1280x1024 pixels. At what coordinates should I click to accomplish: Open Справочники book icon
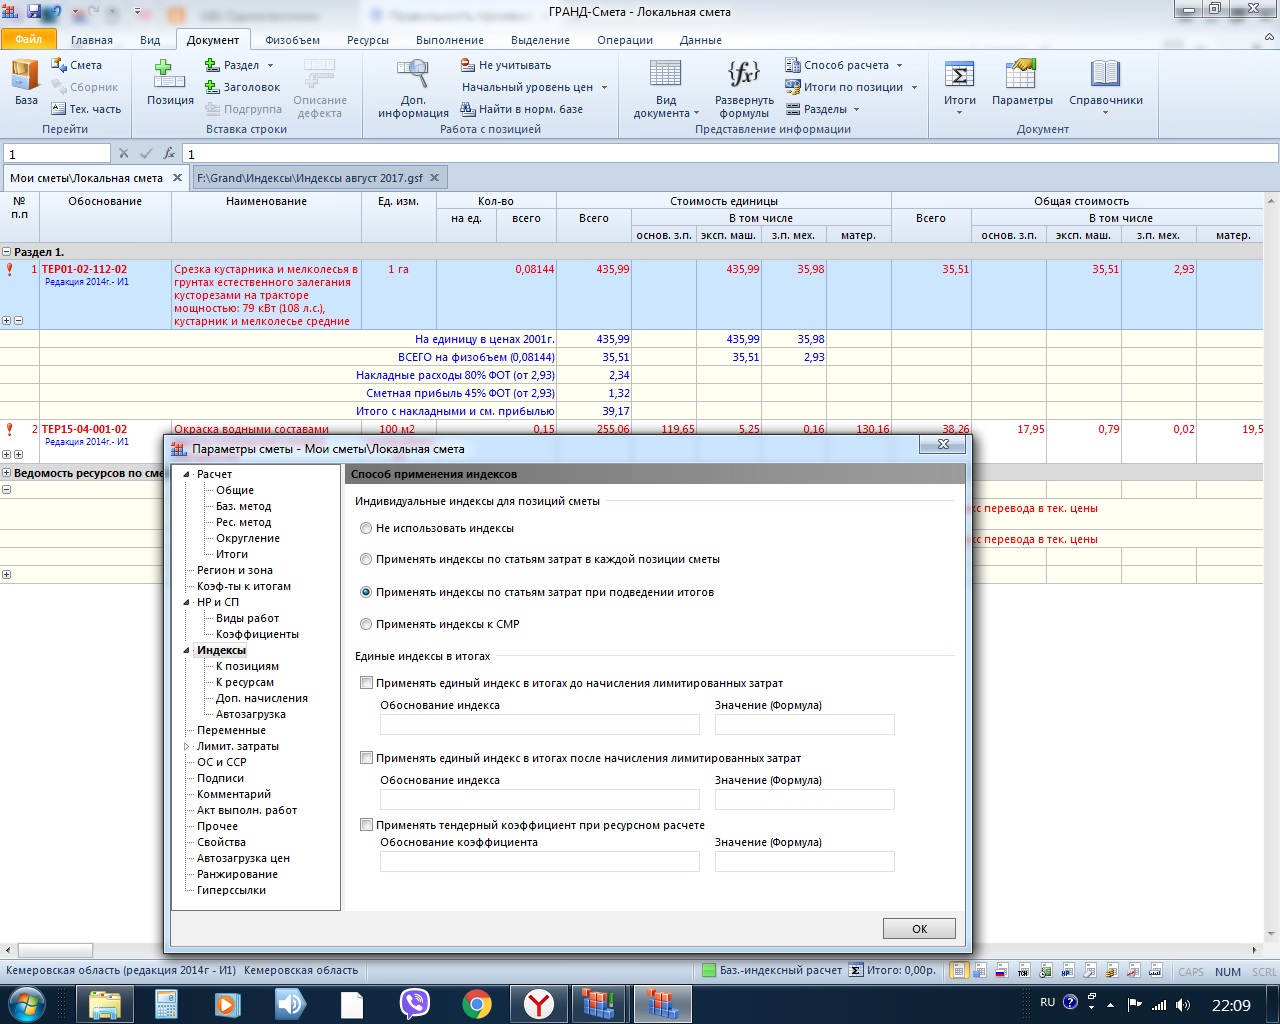[1105, 82]
